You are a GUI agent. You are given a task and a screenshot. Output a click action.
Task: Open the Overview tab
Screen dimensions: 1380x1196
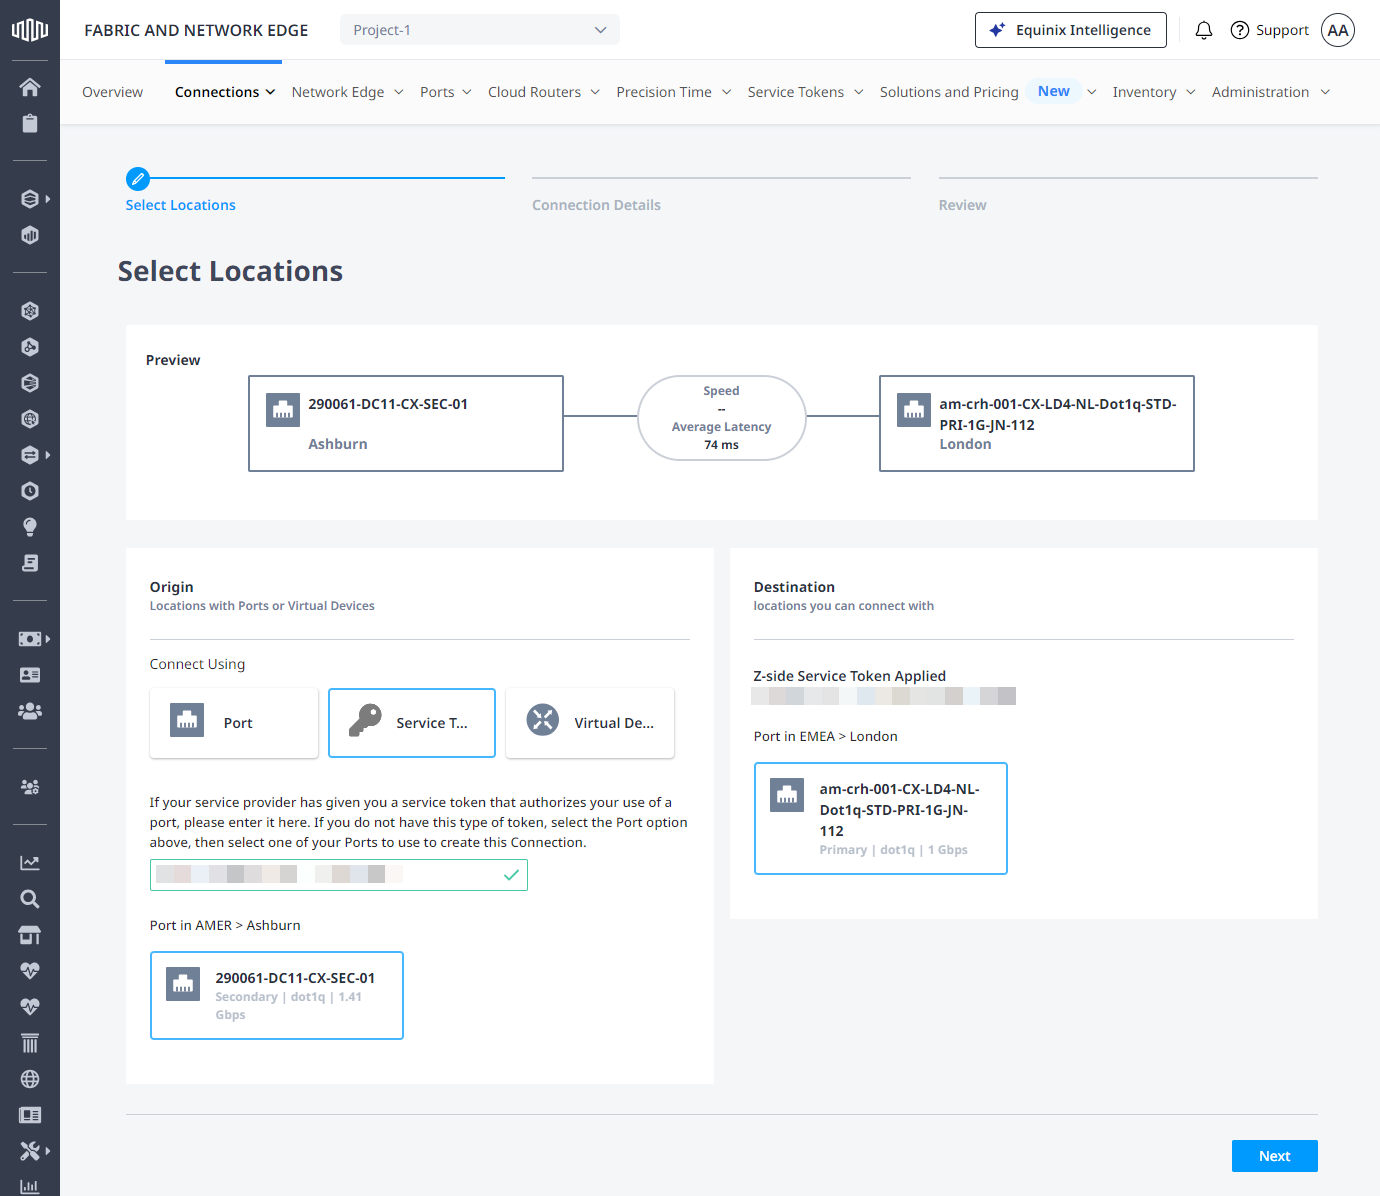pyautogui.click(x=112, y=92)
